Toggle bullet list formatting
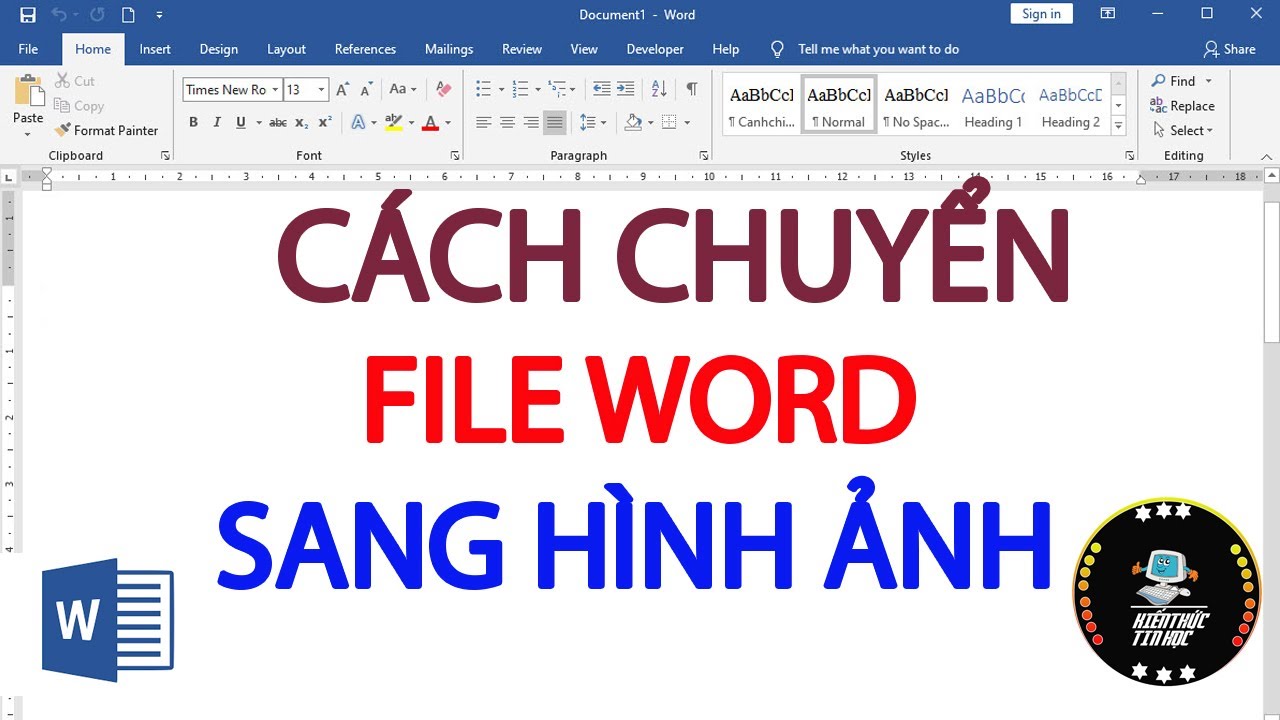The width and height of the screenshot is (1280, 720). click(483, 89)
